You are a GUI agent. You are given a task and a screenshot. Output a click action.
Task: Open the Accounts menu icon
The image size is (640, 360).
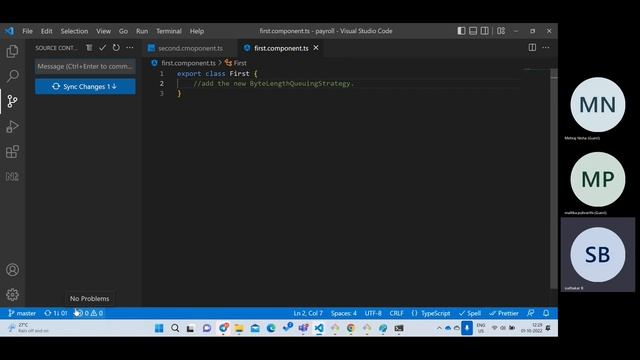[x=12, y=270]
